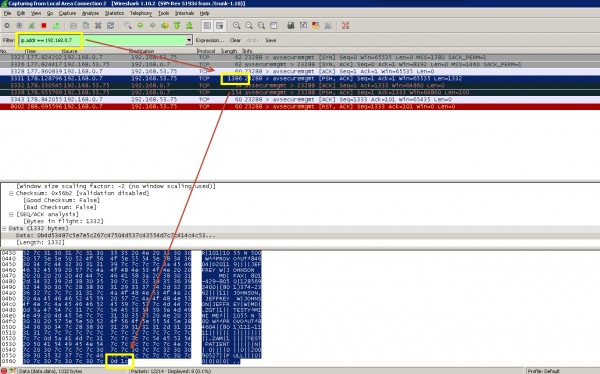Jump to first packet icon
600x374 pixels.
[x=177, y=26]
